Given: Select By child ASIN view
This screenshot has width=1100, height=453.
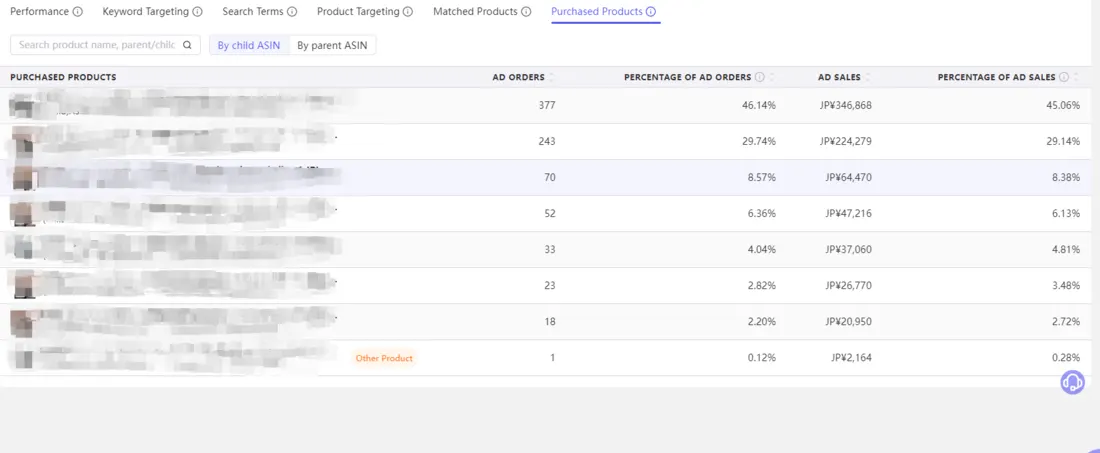Looking at the screenshot, I should coord(249,46).
